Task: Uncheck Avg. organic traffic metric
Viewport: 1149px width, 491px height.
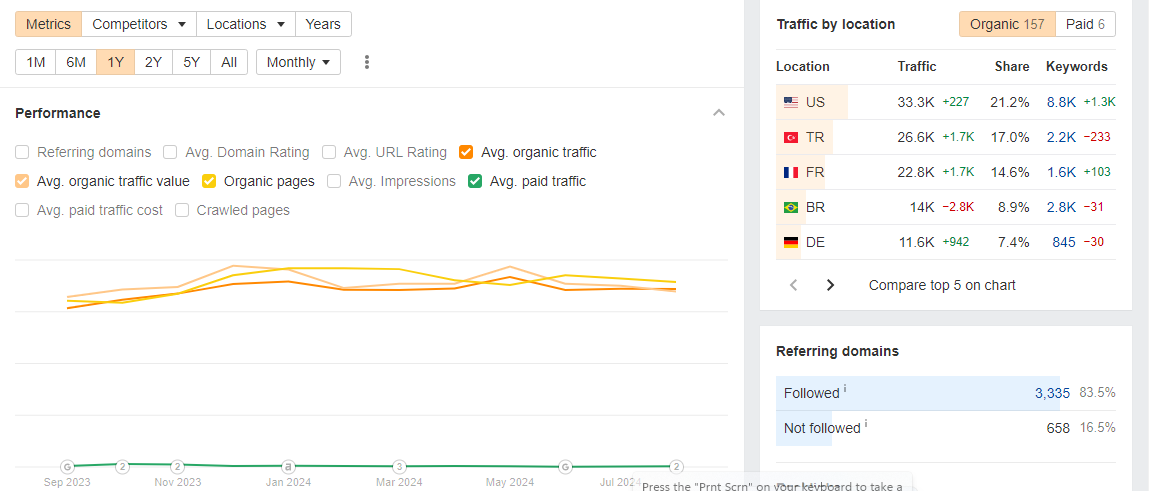Action: click(x=466, y=152)
